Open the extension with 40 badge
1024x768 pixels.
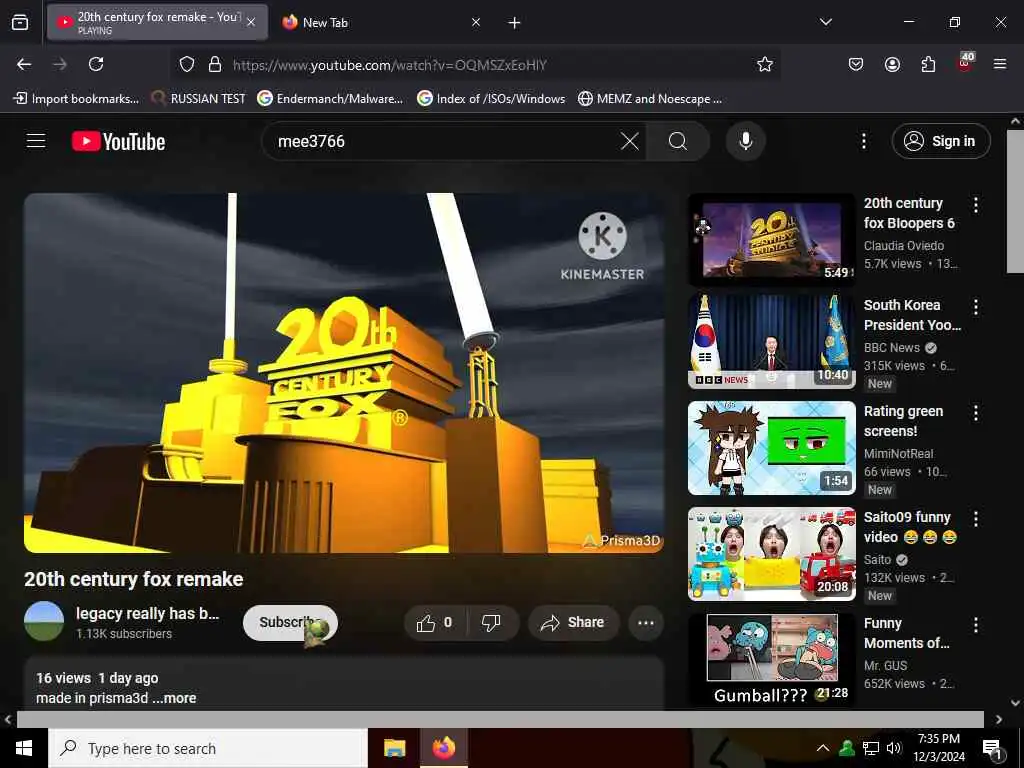tap(965, 63)
